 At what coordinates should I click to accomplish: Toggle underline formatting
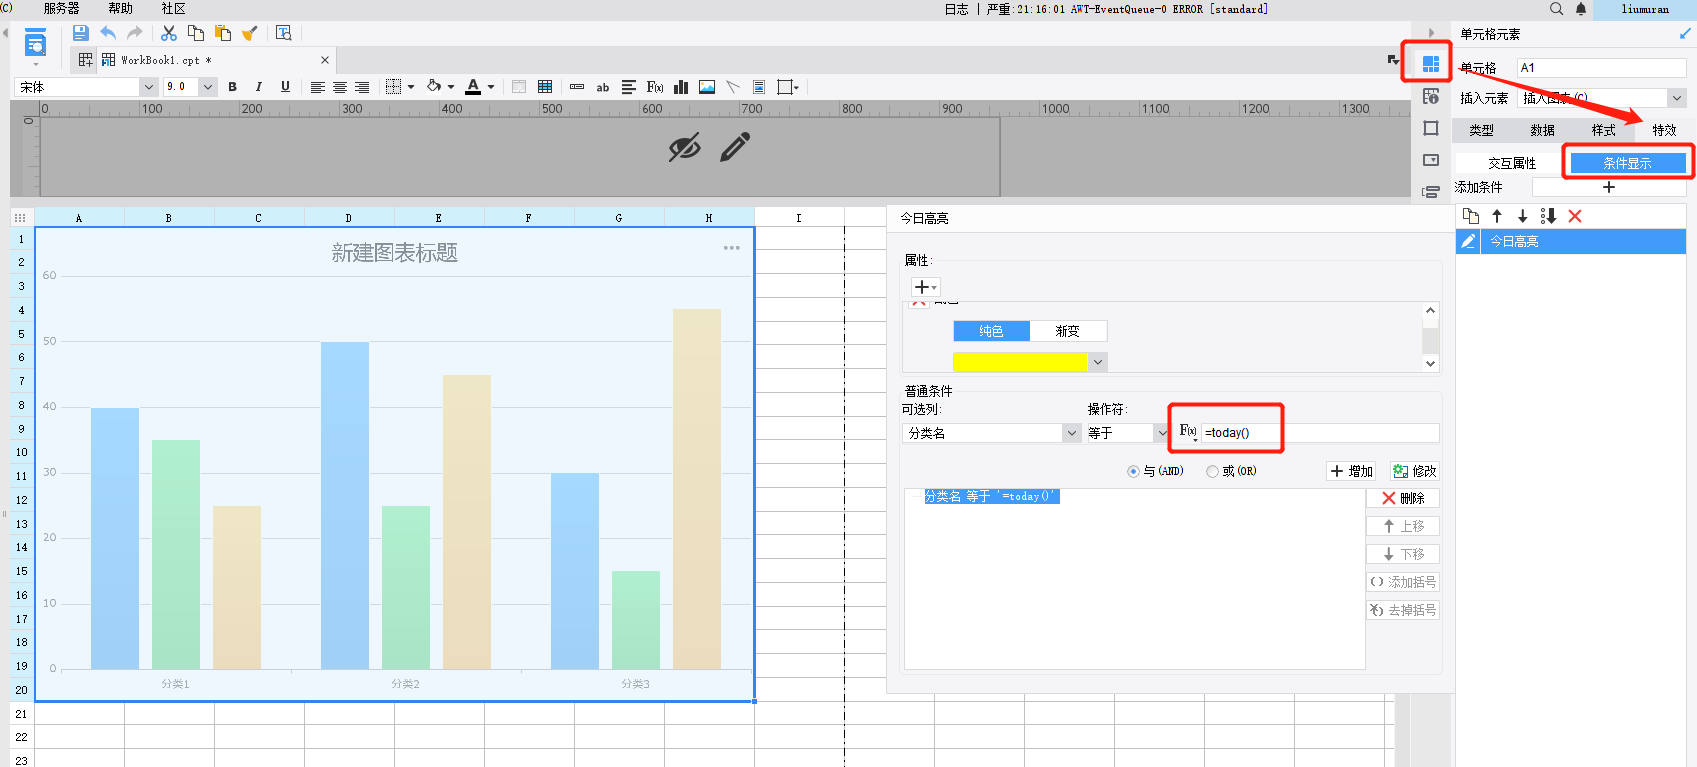tap(285, 87)
